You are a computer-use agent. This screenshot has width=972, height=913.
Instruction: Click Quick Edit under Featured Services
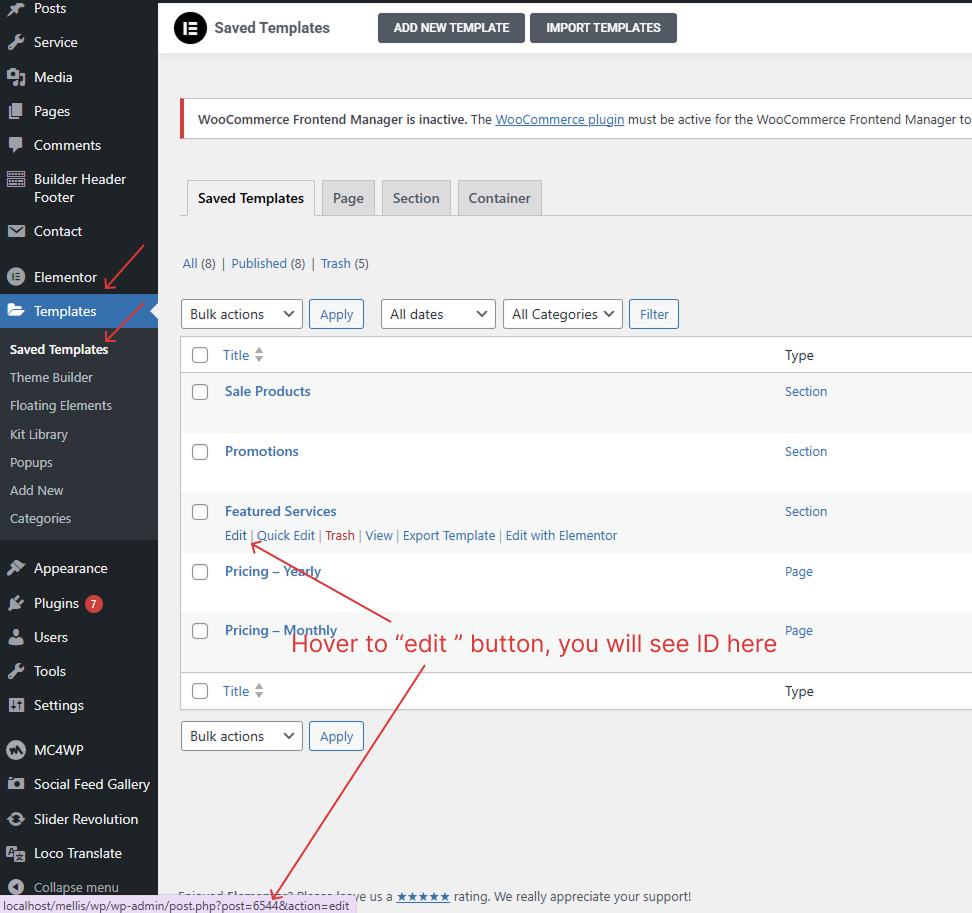point(286,536)
